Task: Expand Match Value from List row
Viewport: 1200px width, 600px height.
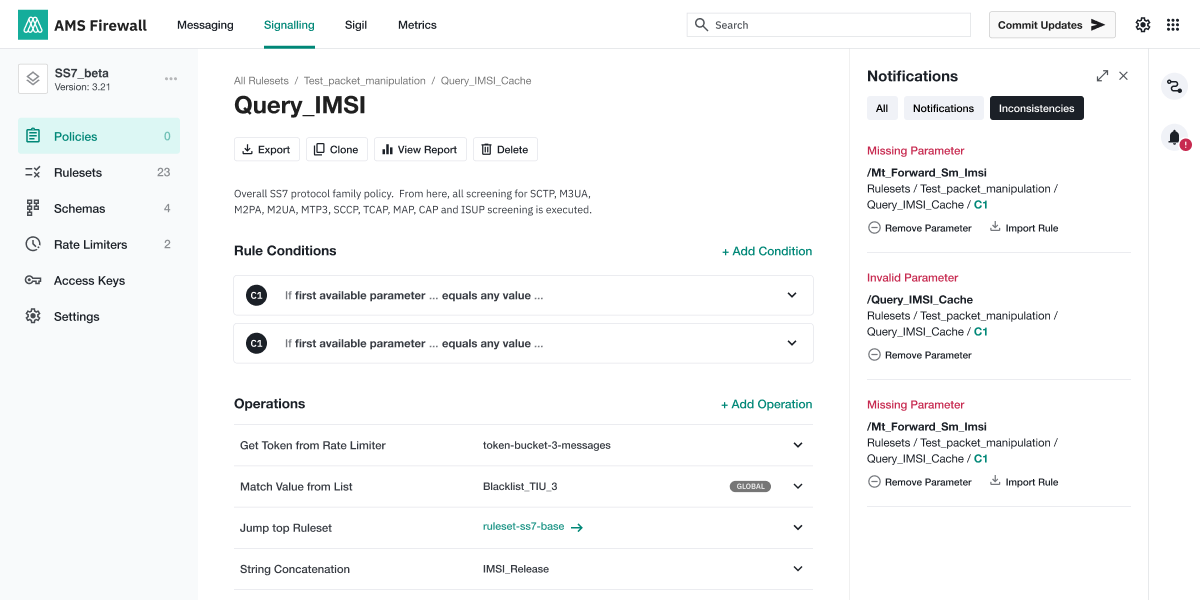Action: (x=798, y=486)
